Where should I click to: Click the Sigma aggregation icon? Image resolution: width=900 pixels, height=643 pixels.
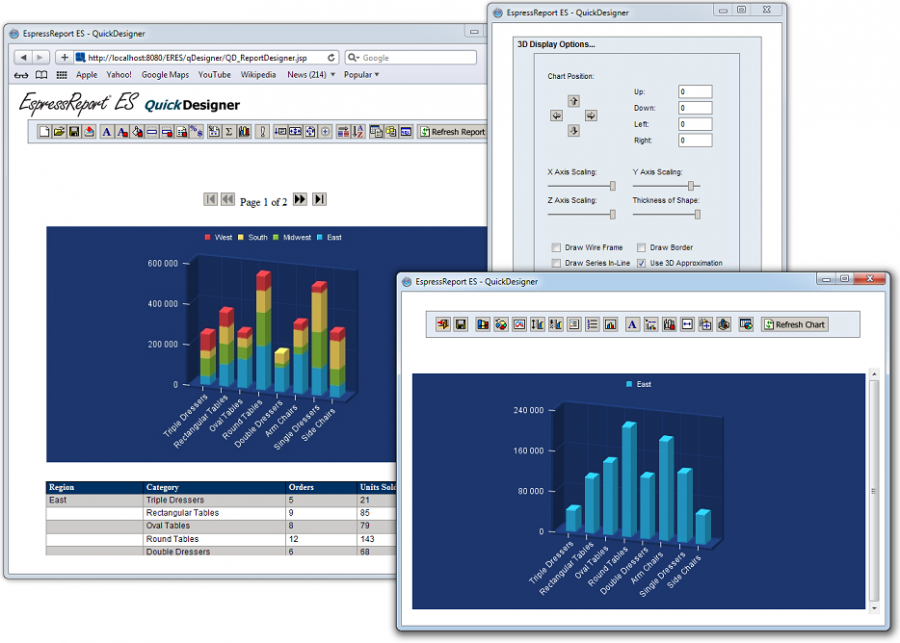pyautogui.click(x=229, y=132)
